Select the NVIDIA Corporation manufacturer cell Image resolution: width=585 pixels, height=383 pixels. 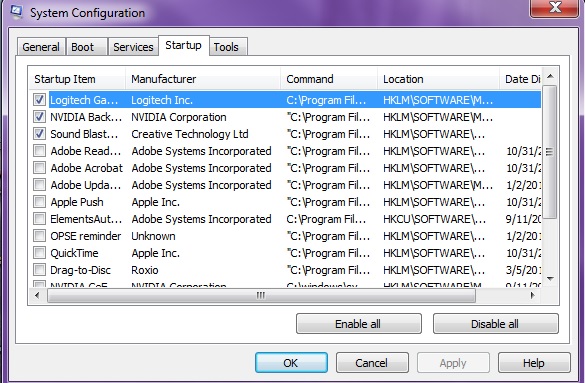click(179, 117)
